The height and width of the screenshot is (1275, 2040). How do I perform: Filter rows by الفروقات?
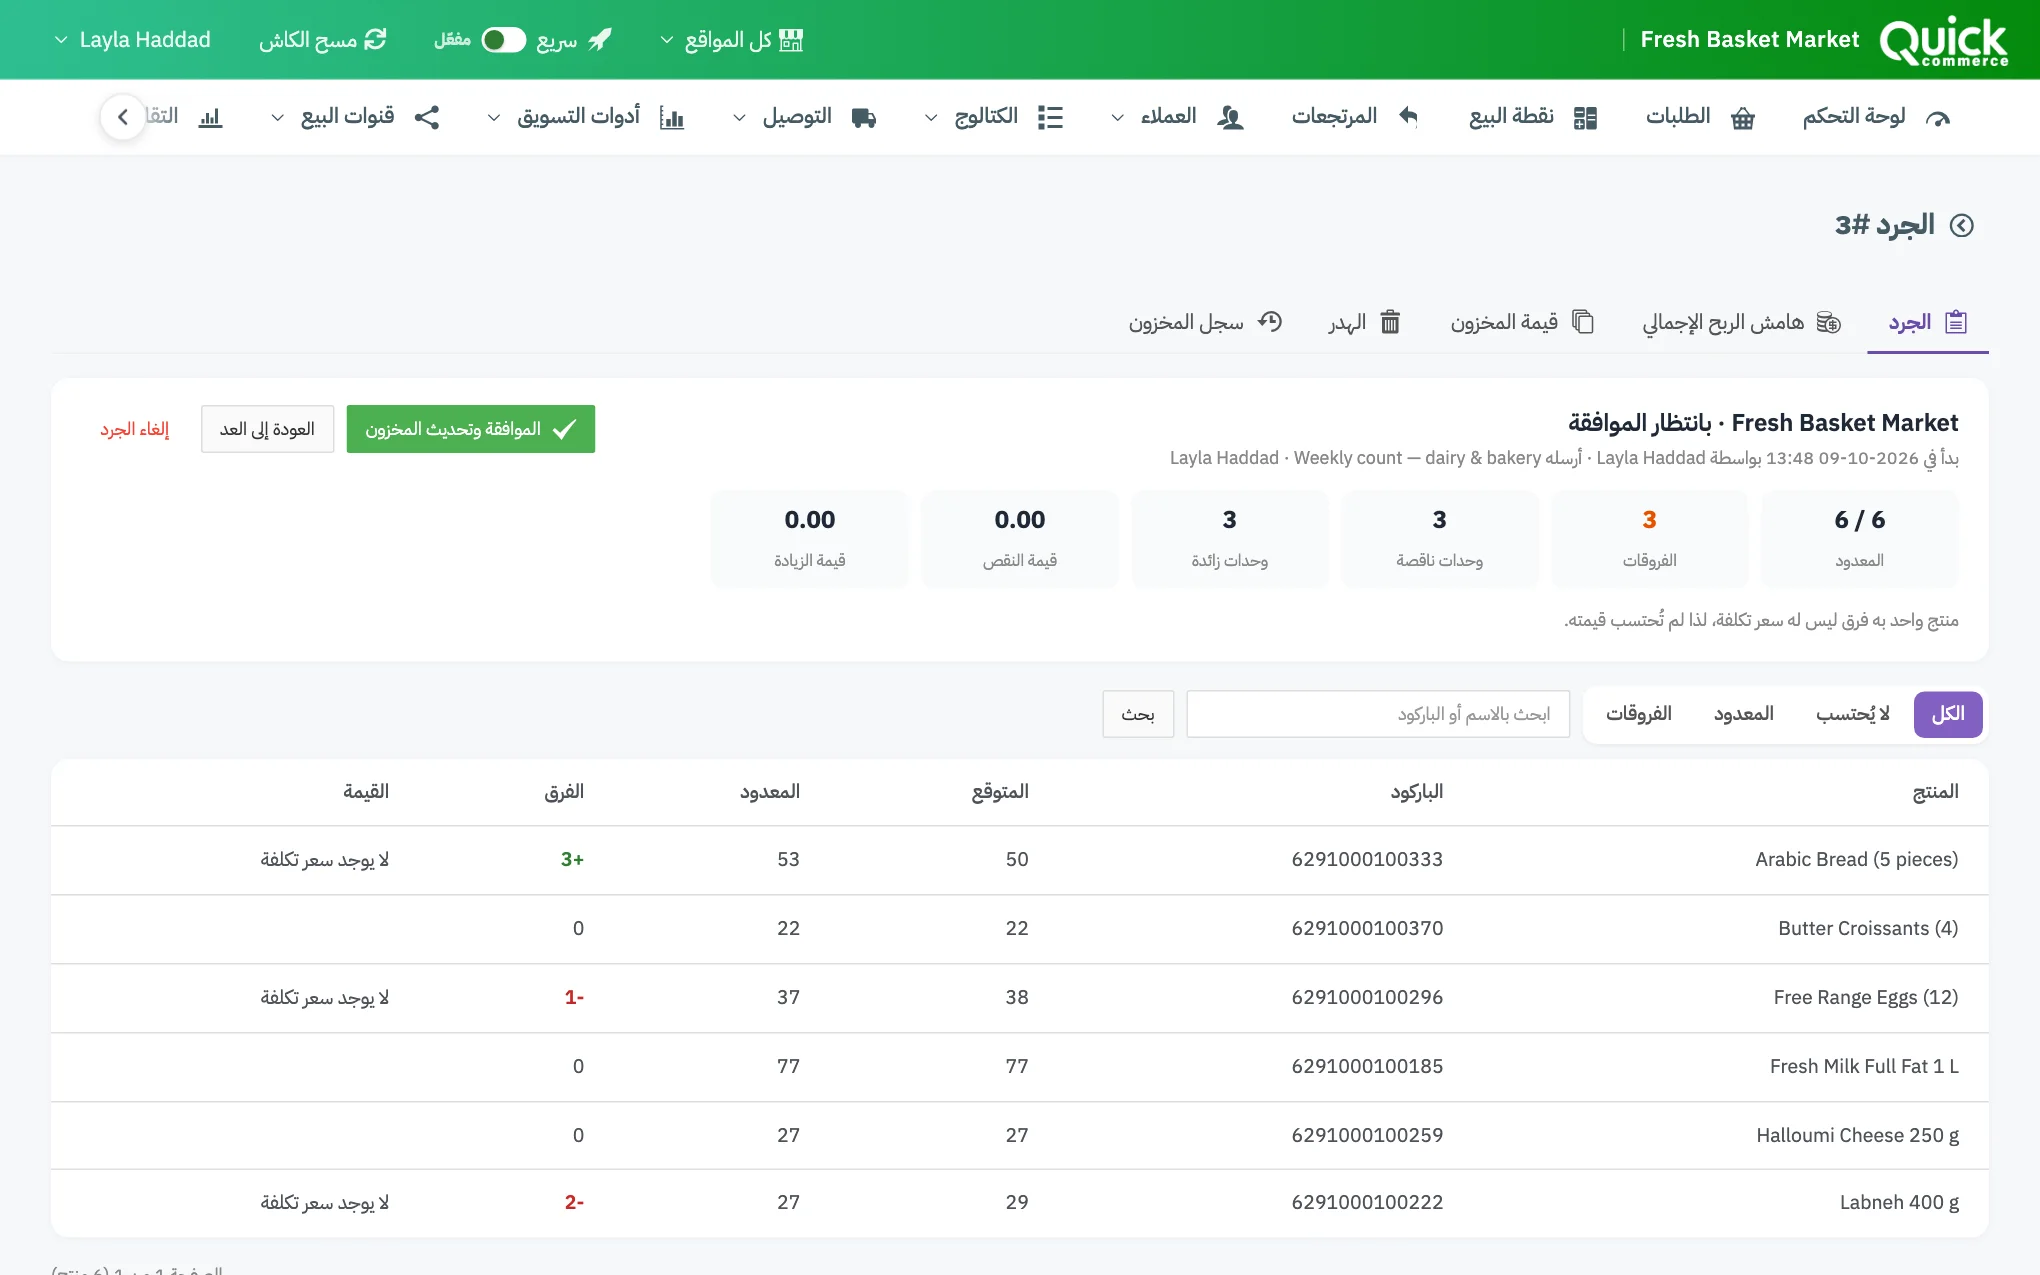1638,714
